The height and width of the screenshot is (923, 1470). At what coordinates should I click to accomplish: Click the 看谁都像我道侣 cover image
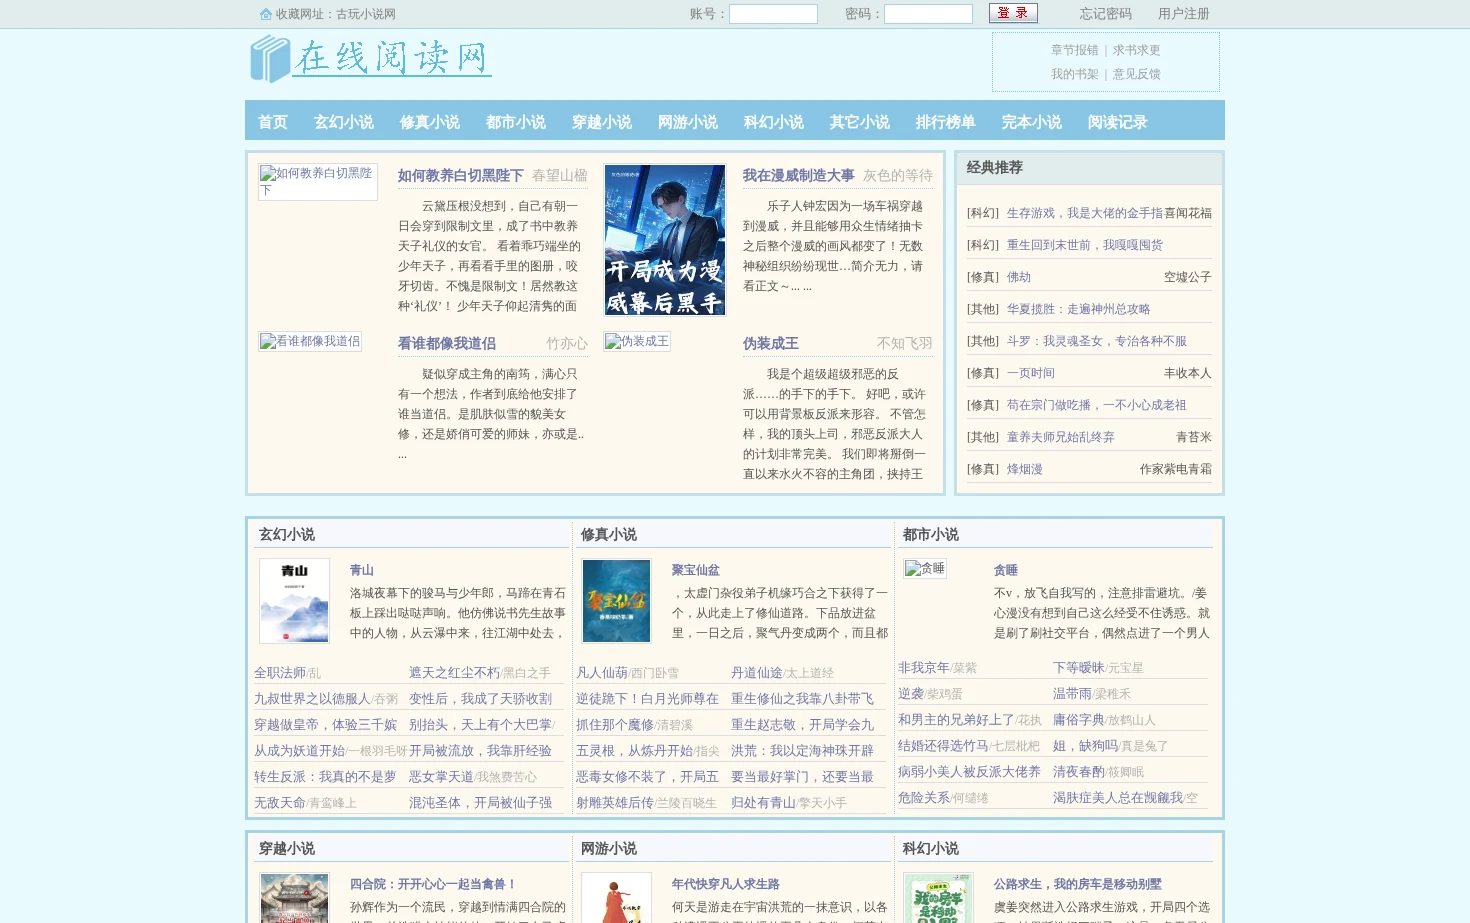click(310, 341)
